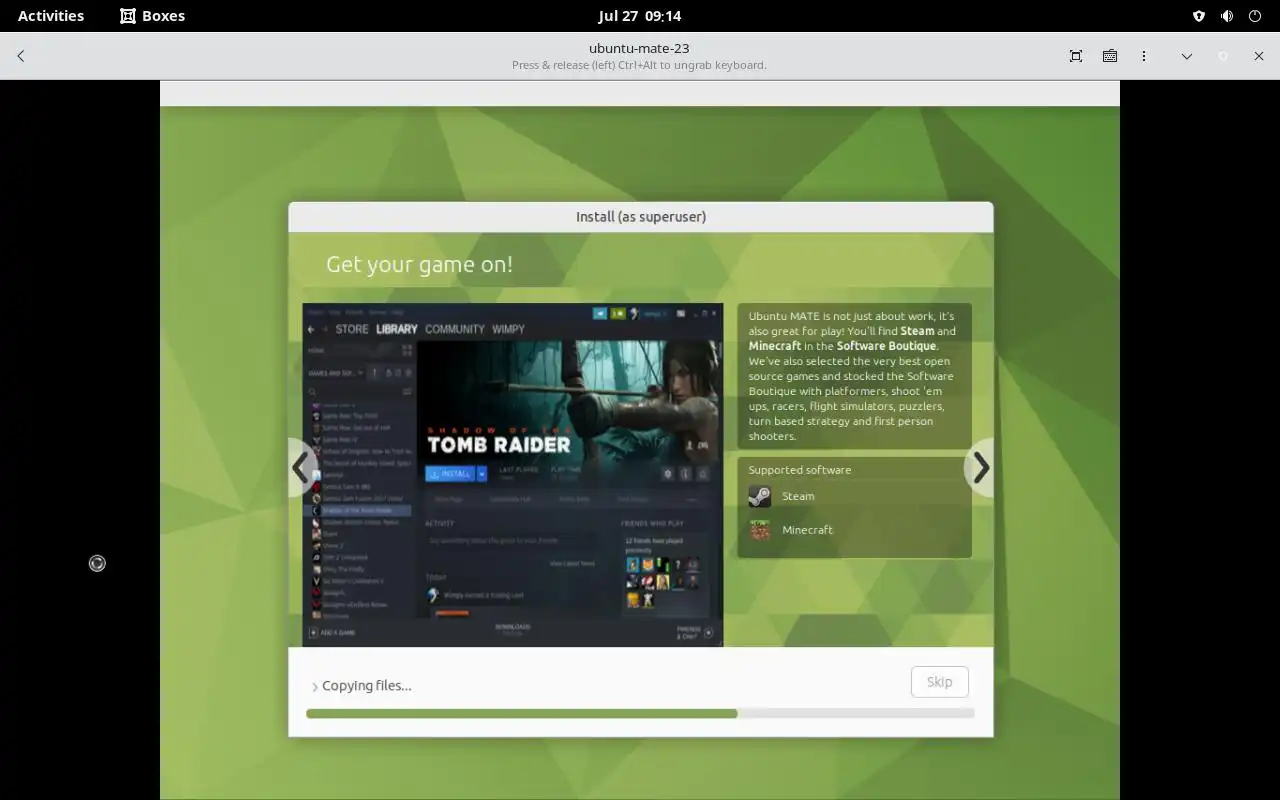Click the installation progress bar

pos(640,713)
